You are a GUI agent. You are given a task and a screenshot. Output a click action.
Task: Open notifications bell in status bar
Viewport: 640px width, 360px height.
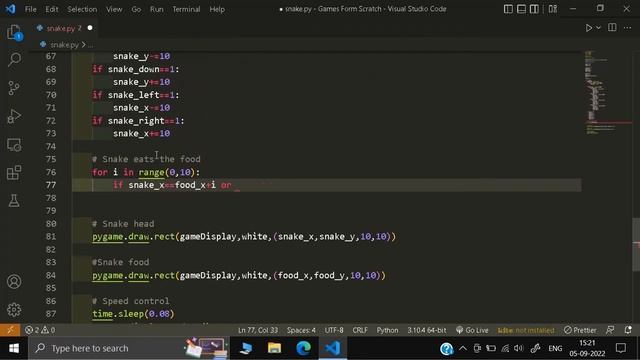point(628,330)
